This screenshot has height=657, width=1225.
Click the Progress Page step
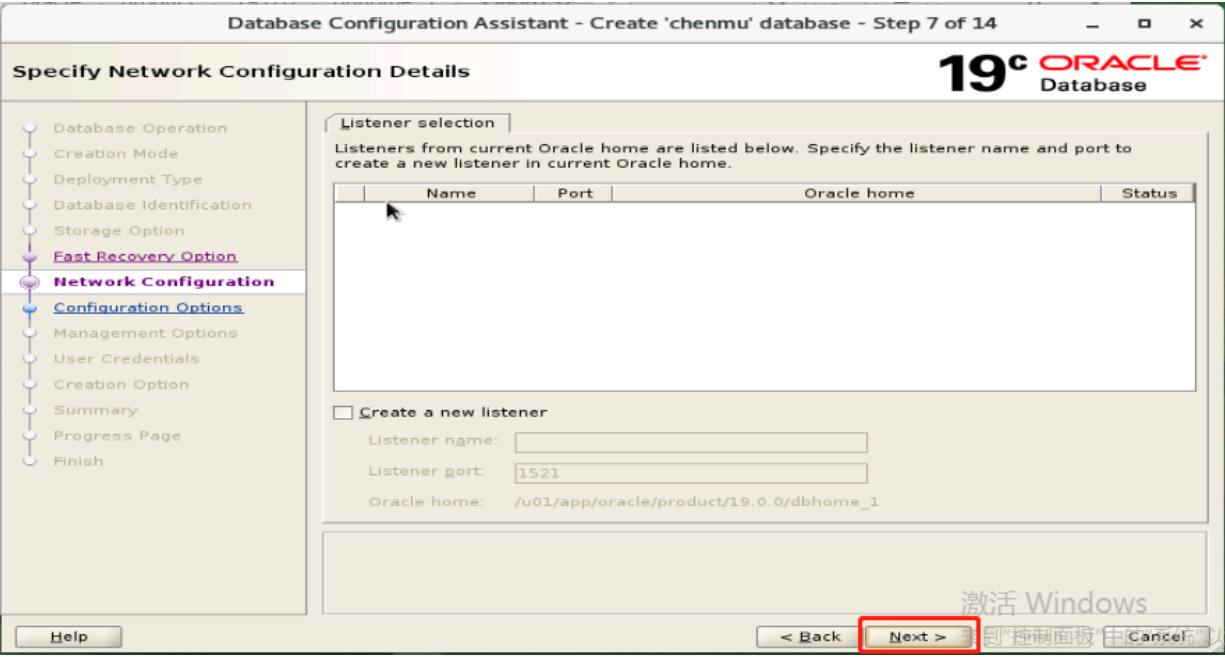pos(117,435)
